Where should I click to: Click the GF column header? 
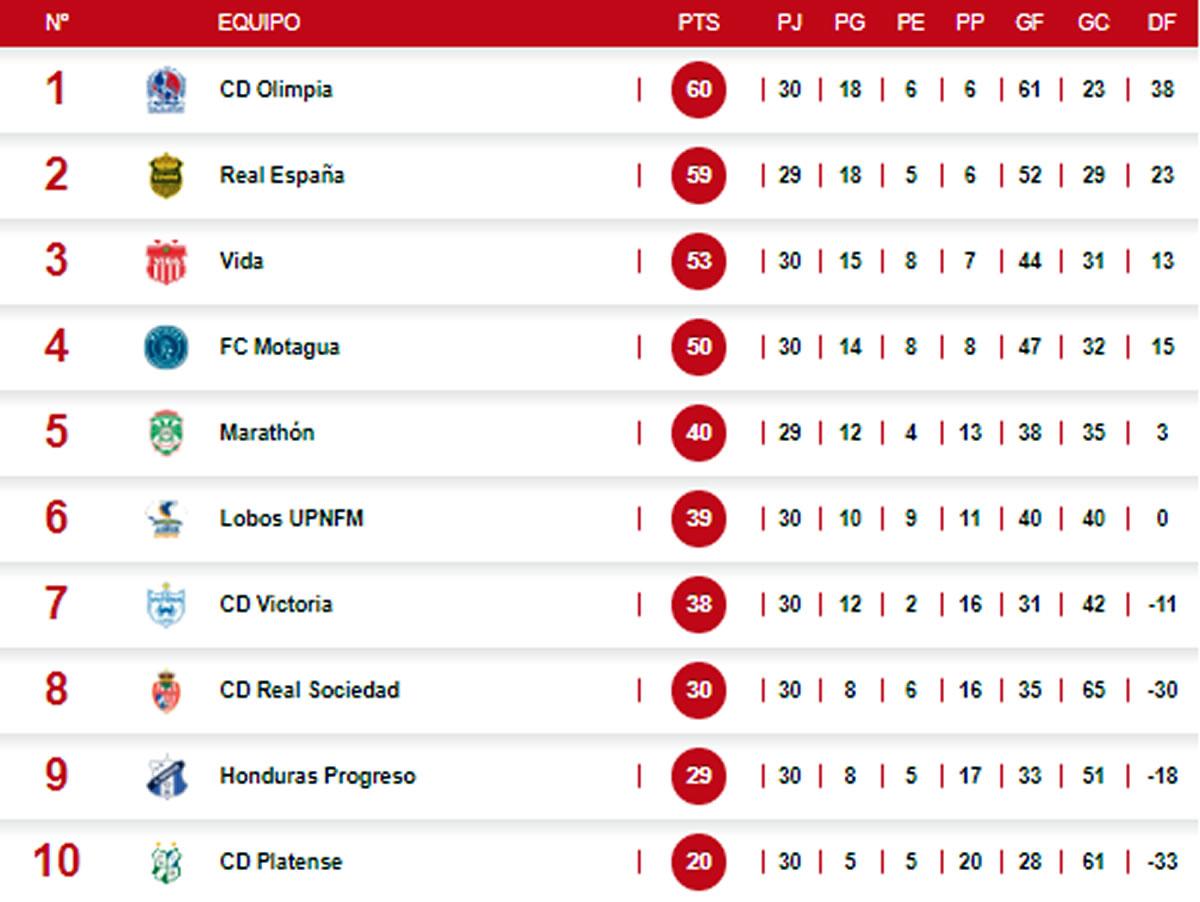[x=1029, y=22]
